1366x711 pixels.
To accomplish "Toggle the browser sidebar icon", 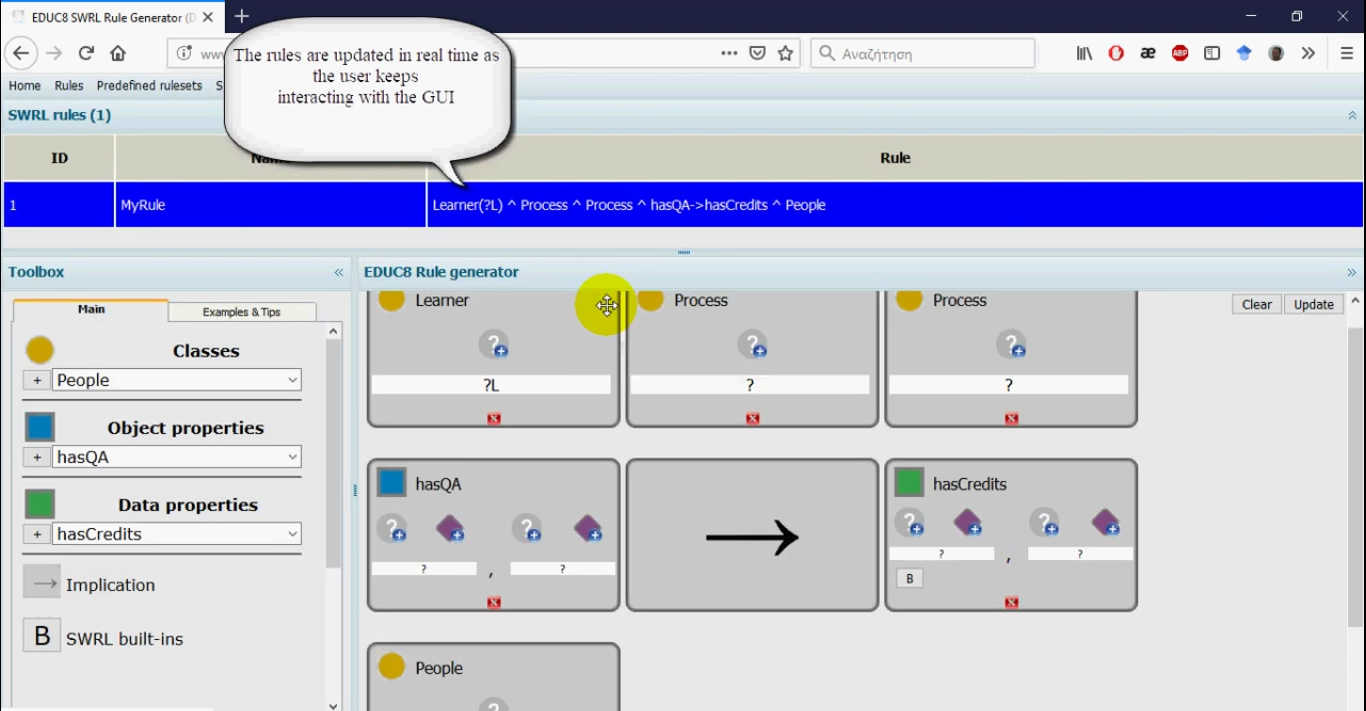I will point(1212,53).
